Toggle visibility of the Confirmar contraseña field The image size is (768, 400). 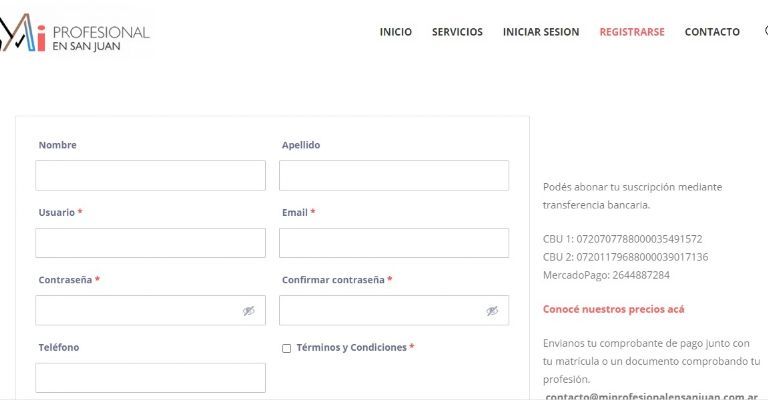(x=492, y=311)
